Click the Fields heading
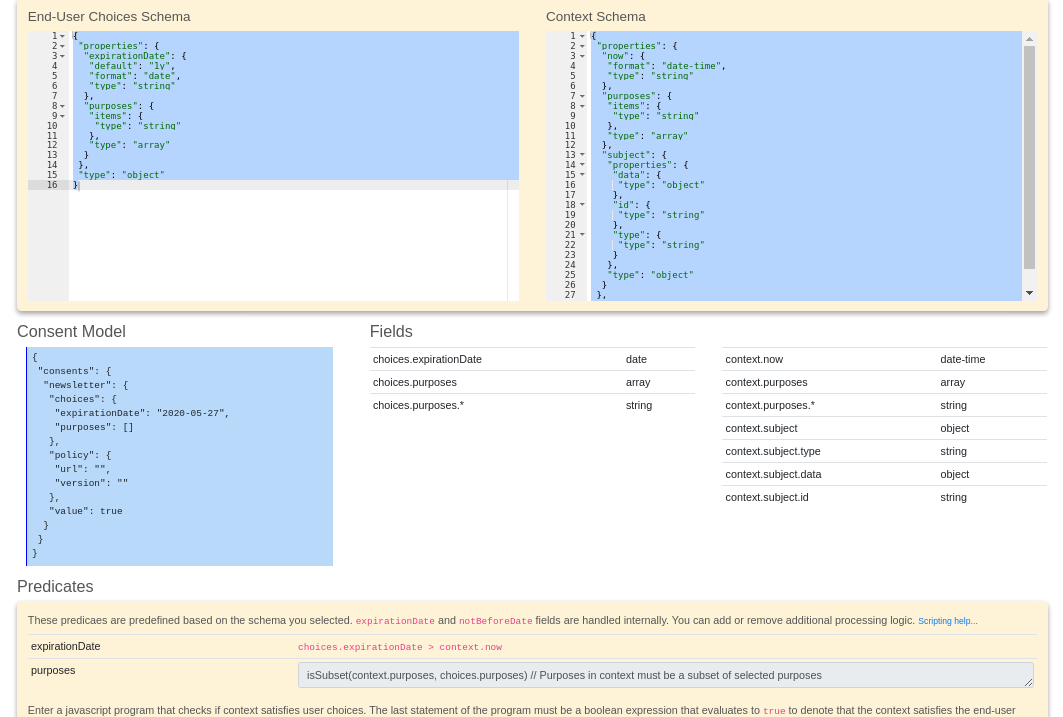This screenshot has height=717, width=1063. point(391,331)
